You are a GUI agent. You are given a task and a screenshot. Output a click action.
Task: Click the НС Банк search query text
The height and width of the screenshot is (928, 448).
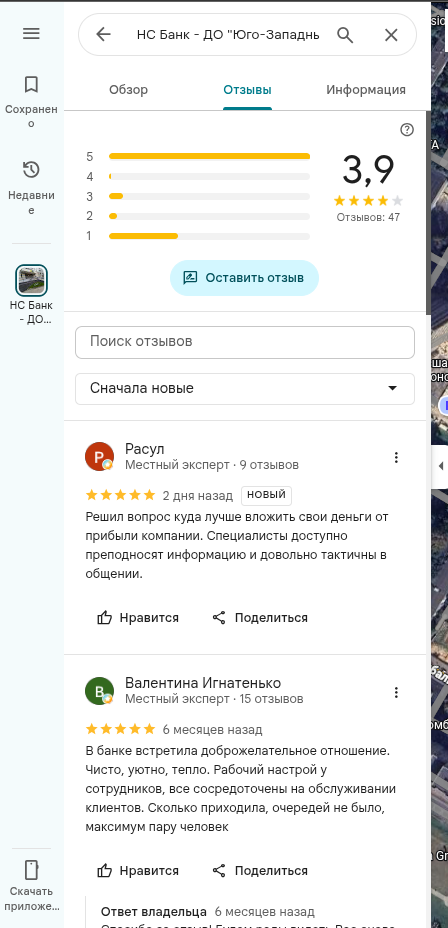[x=228, y=35]
